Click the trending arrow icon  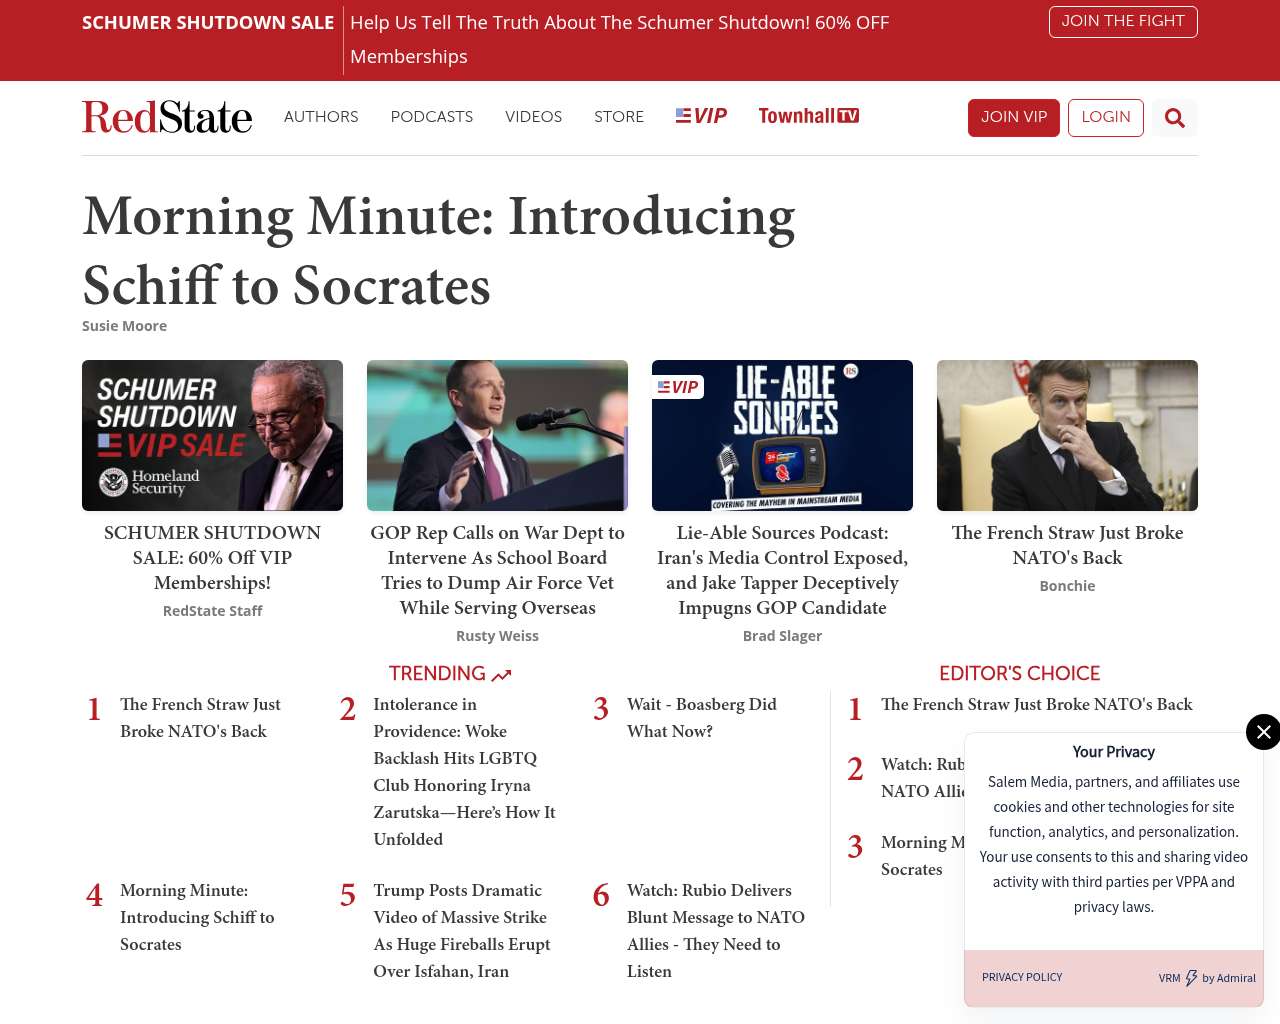502,675
